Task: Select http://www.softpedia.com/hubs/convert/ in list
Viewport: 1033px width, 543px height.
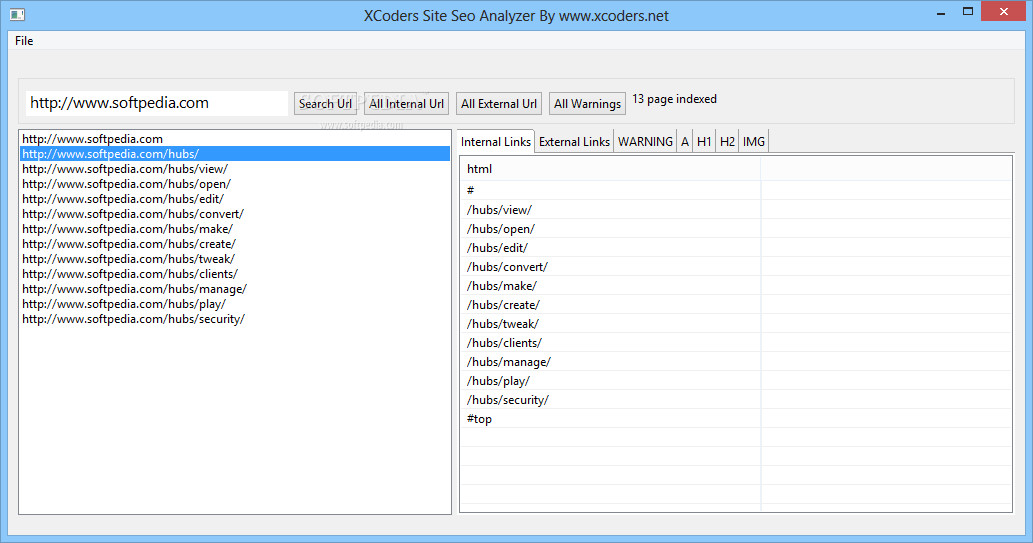Action: (235, 214)
